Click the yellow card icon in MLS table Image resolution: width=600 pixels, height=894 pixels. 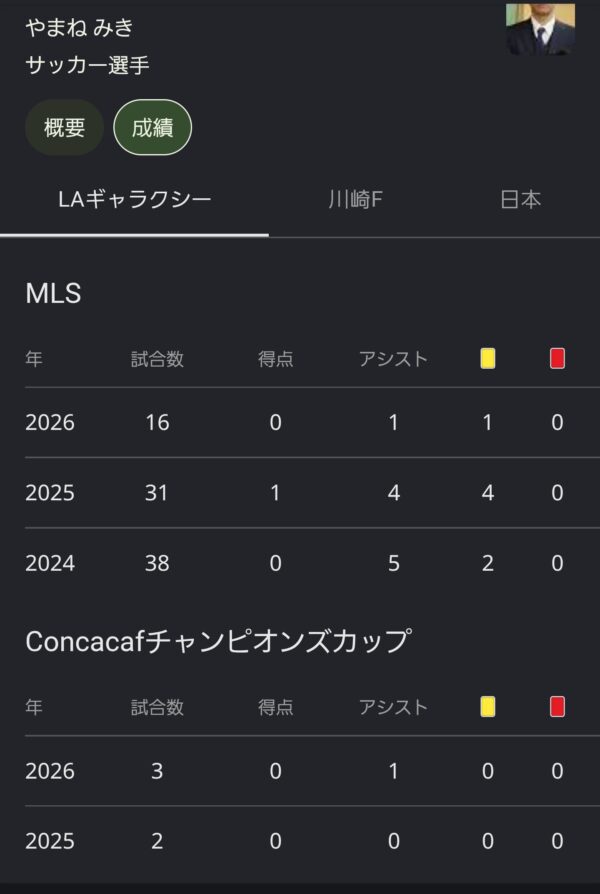pos(488,359)
